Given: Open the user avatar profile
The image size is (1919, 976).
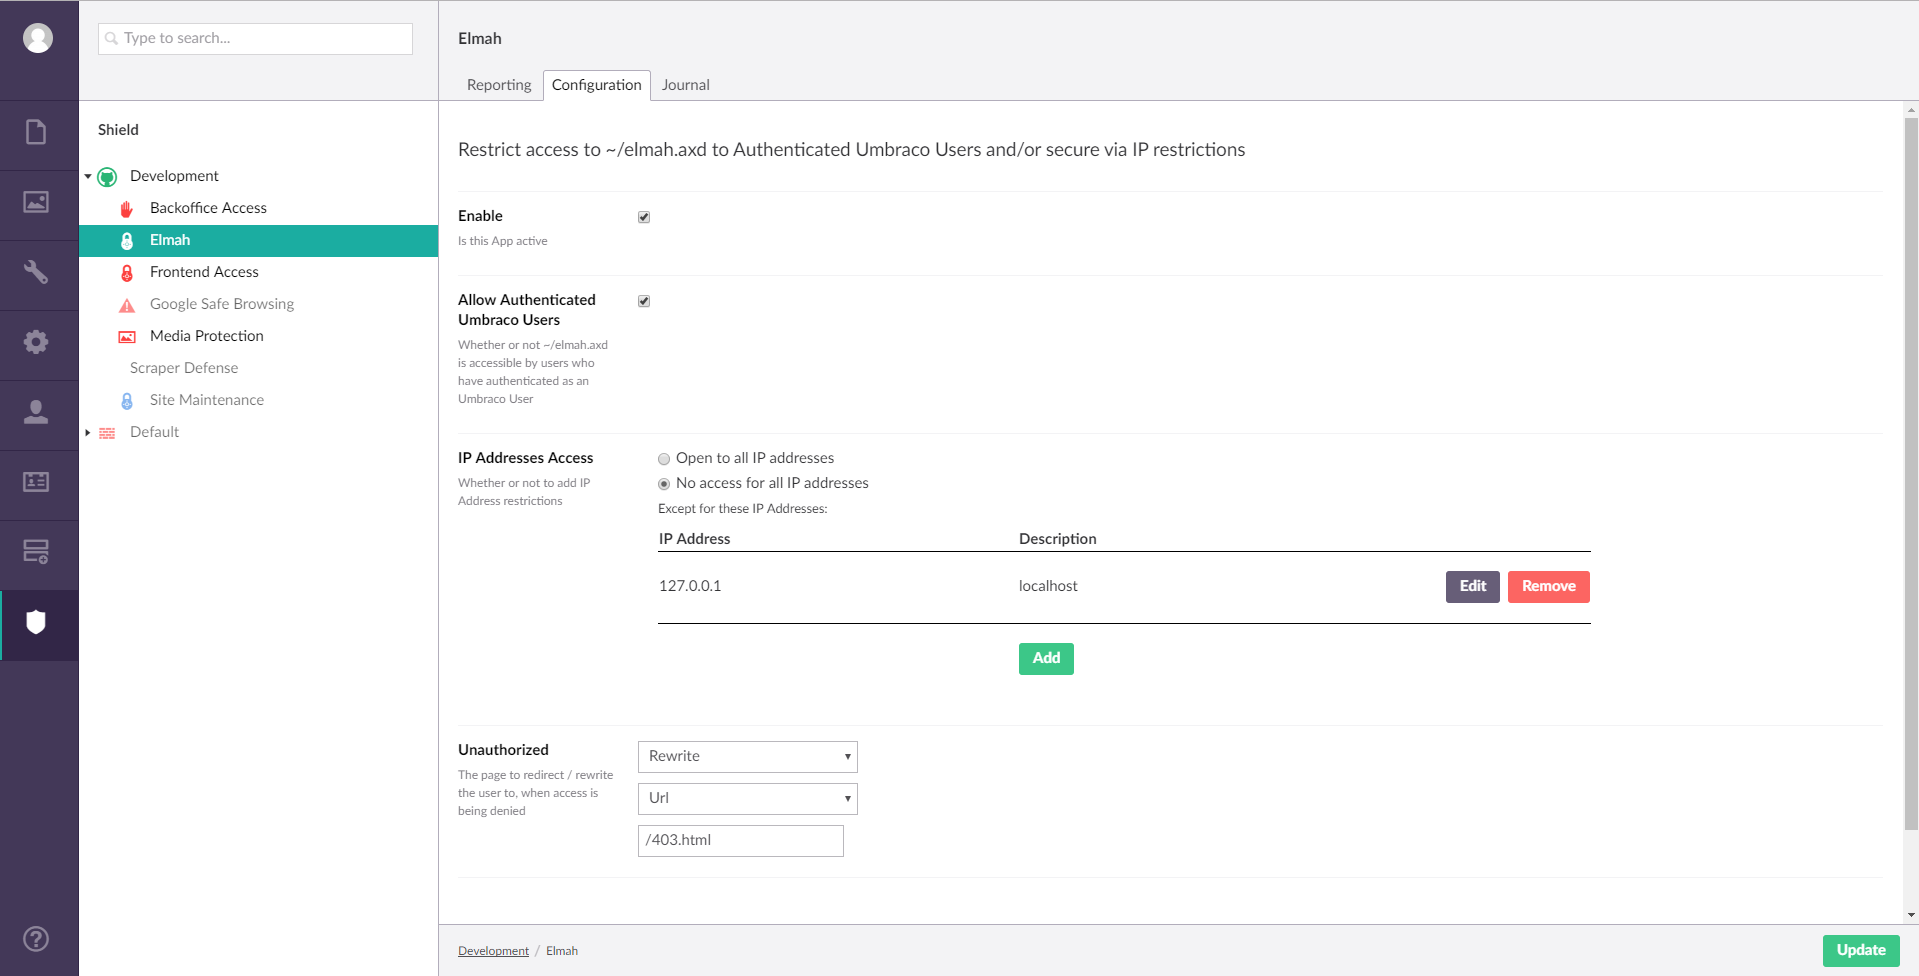Looking at the screenshot, I should point(38,38).
